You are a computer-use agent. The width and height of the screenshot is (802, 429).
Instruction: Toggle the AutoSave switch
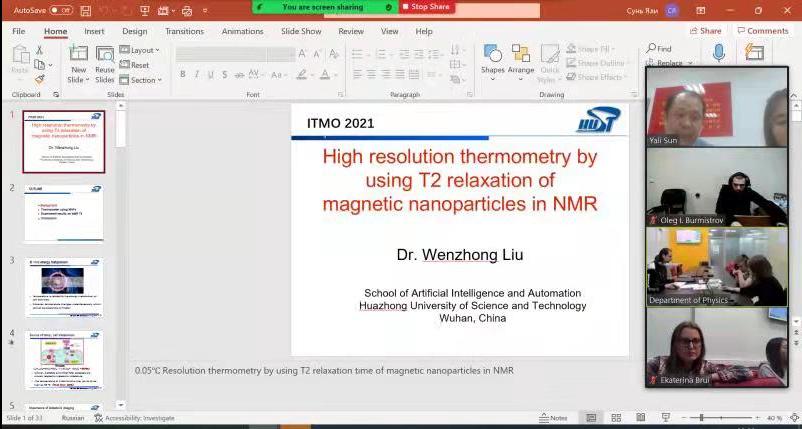point(61,10)
